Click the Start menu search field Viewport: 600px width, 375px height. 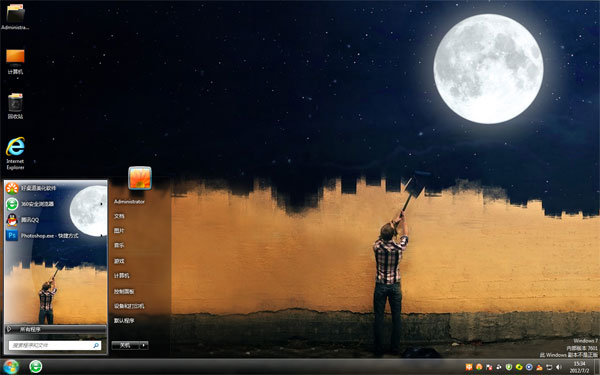55,346
